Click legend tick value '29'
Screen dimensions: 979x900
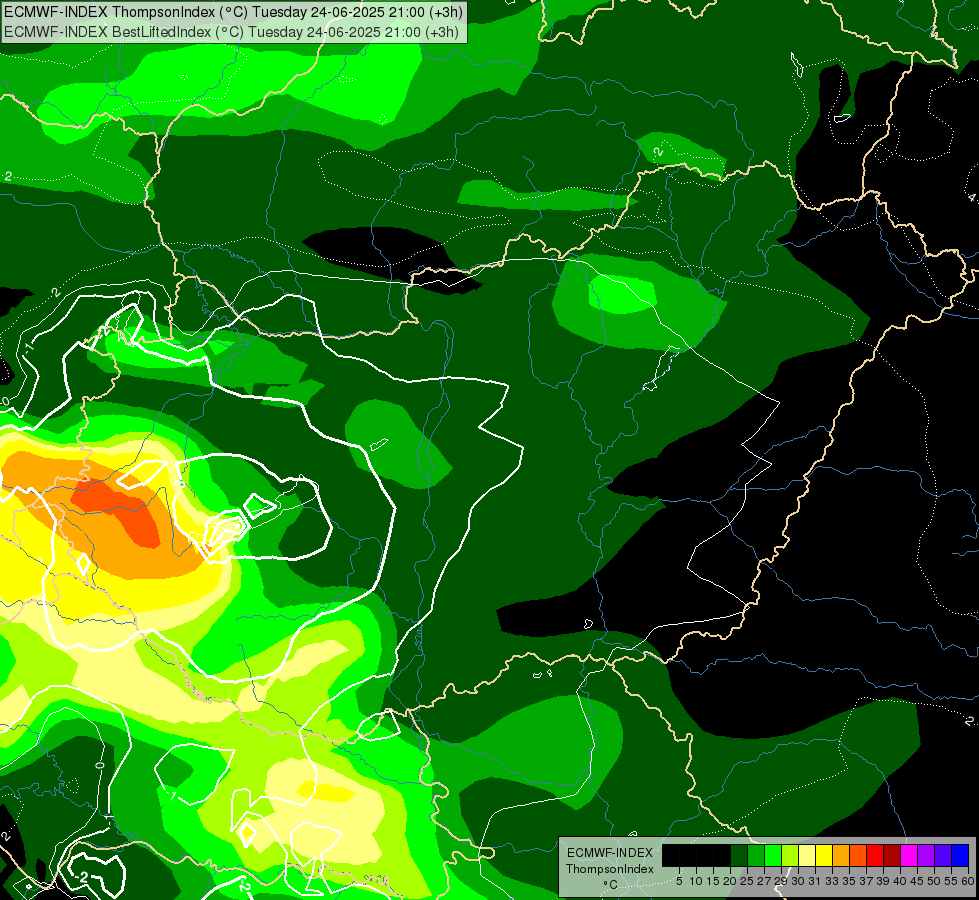[x=781, y=881]
